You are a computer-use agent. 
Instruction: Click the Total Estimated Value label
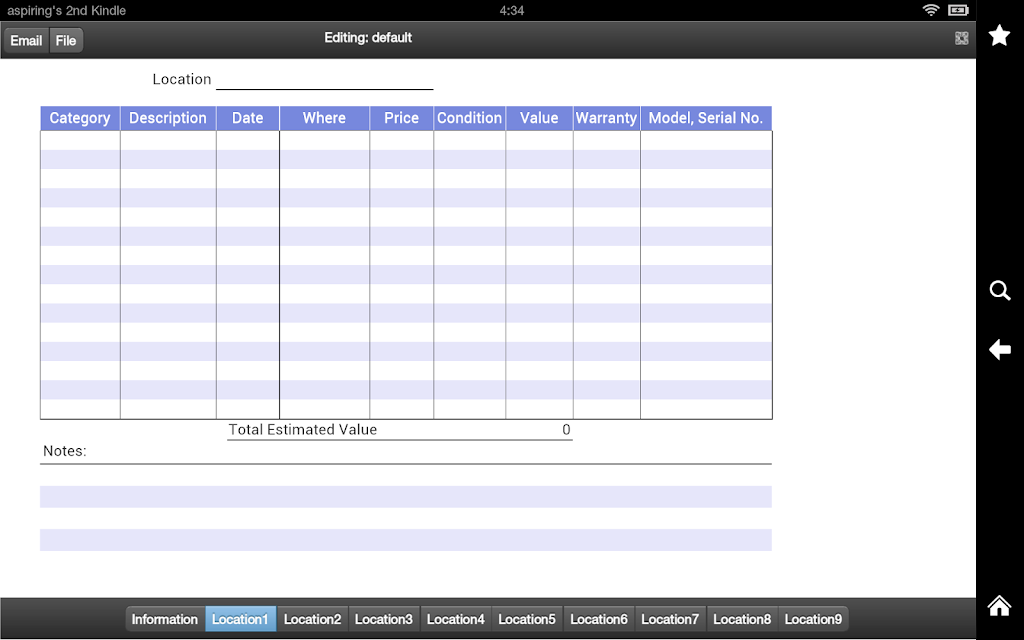pos(302,430)
